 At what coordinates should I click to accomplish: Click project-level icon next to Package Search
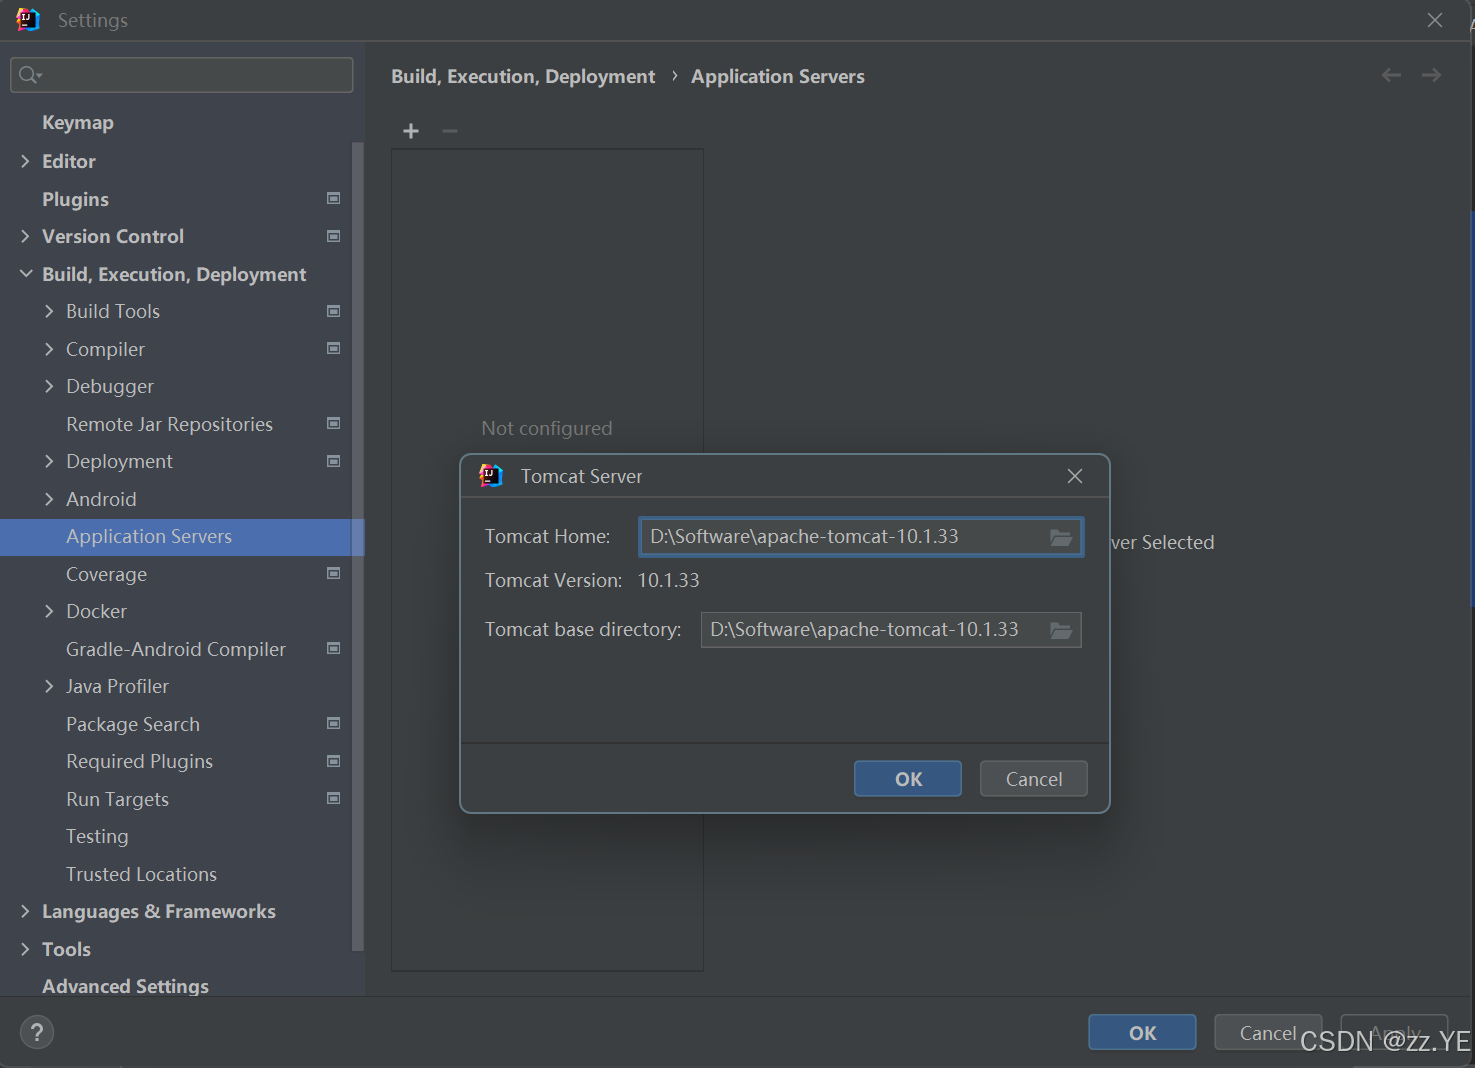pos(334,723)
